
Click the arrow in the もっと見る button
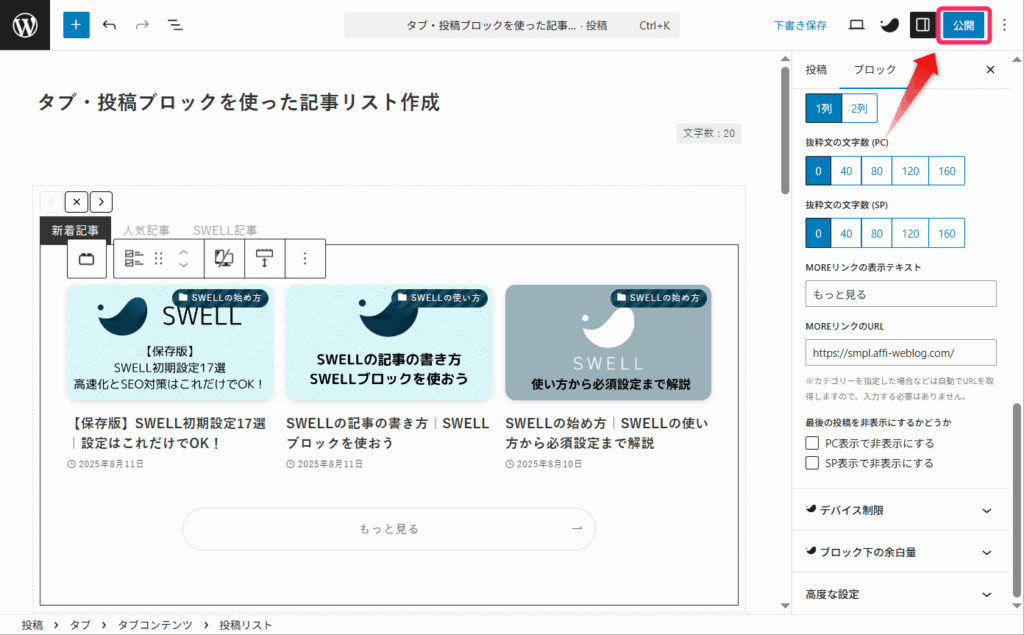tap(577, 528)
